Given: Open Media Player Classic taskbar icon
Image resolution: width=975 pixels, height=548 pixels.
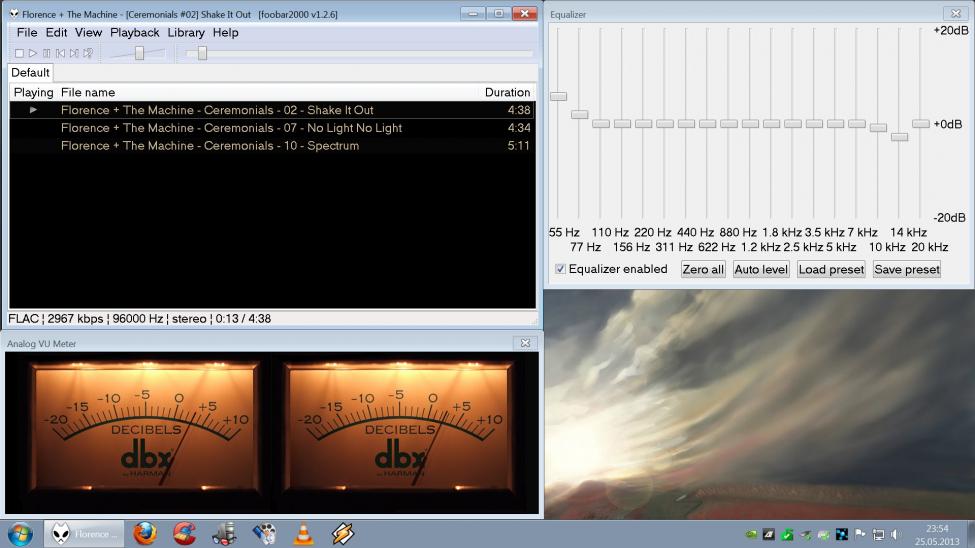Looking at the screenshot, I should pyautogui.click(x=264, y=534).
